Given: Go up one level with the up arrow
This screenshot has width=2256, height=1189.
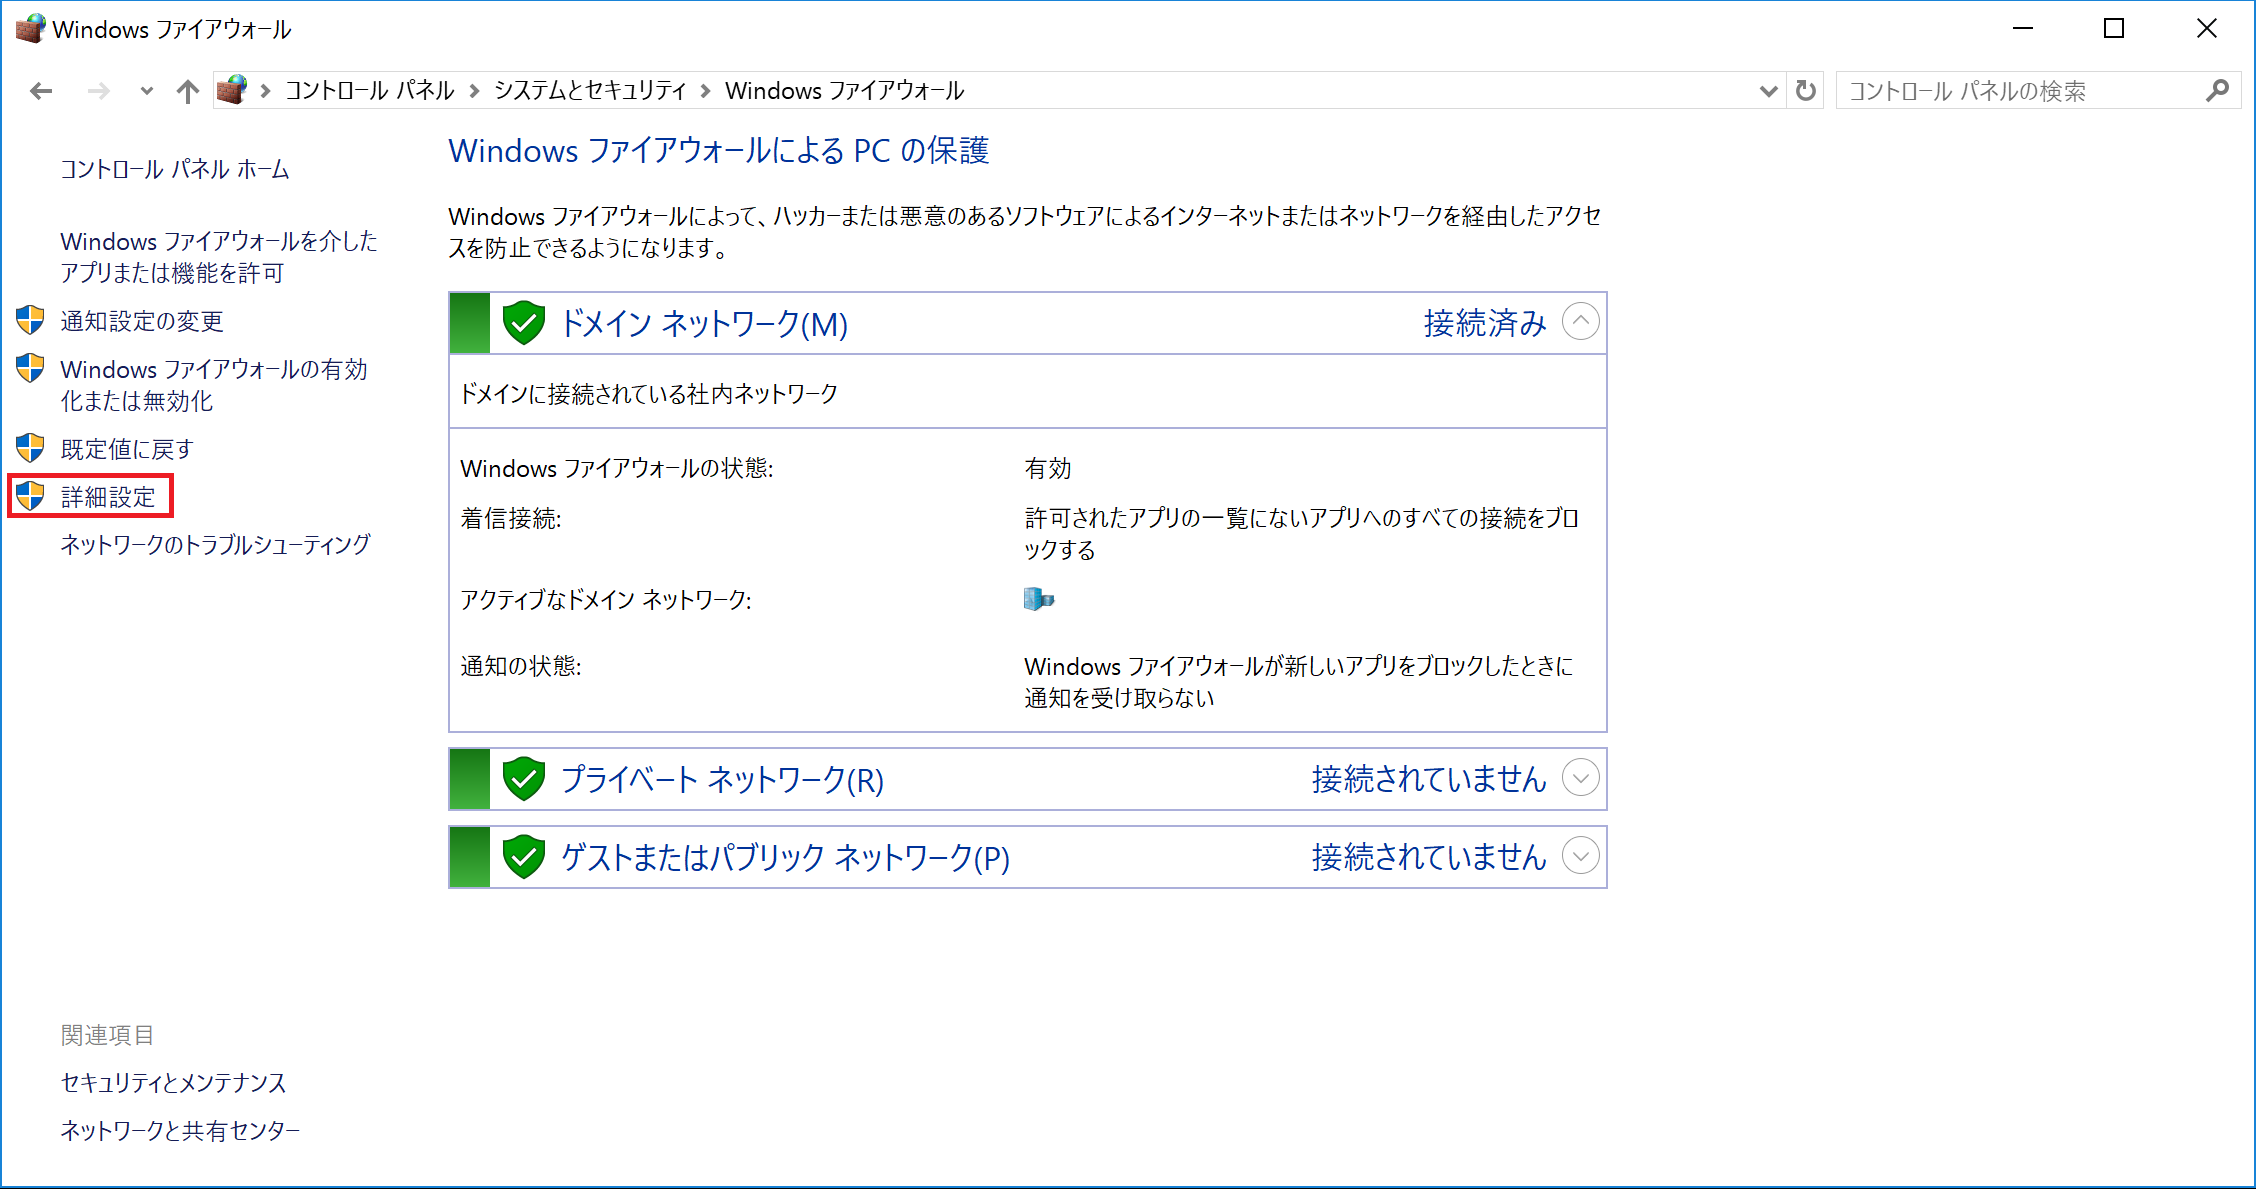Looking at the screenshot, I should click(187, 91).
